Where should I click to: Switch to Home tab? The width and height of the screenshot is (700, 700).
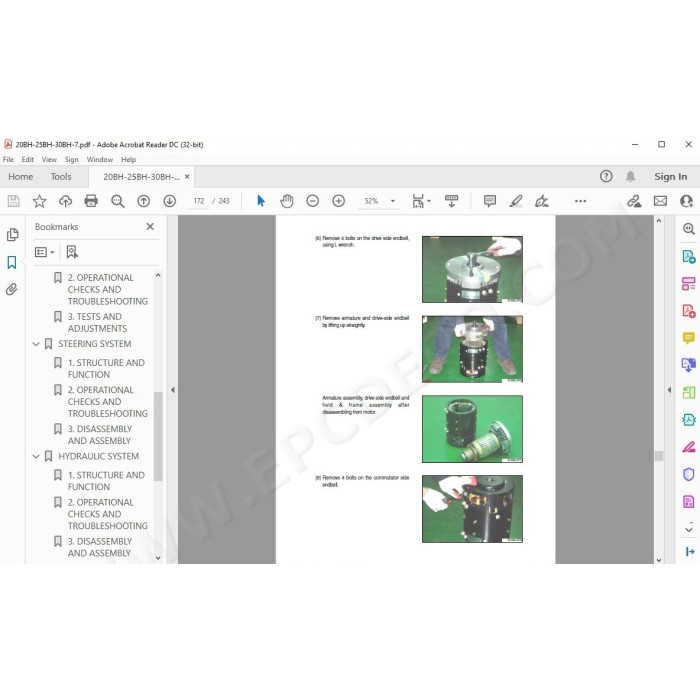pyautogui.click(x=21, y=176)
